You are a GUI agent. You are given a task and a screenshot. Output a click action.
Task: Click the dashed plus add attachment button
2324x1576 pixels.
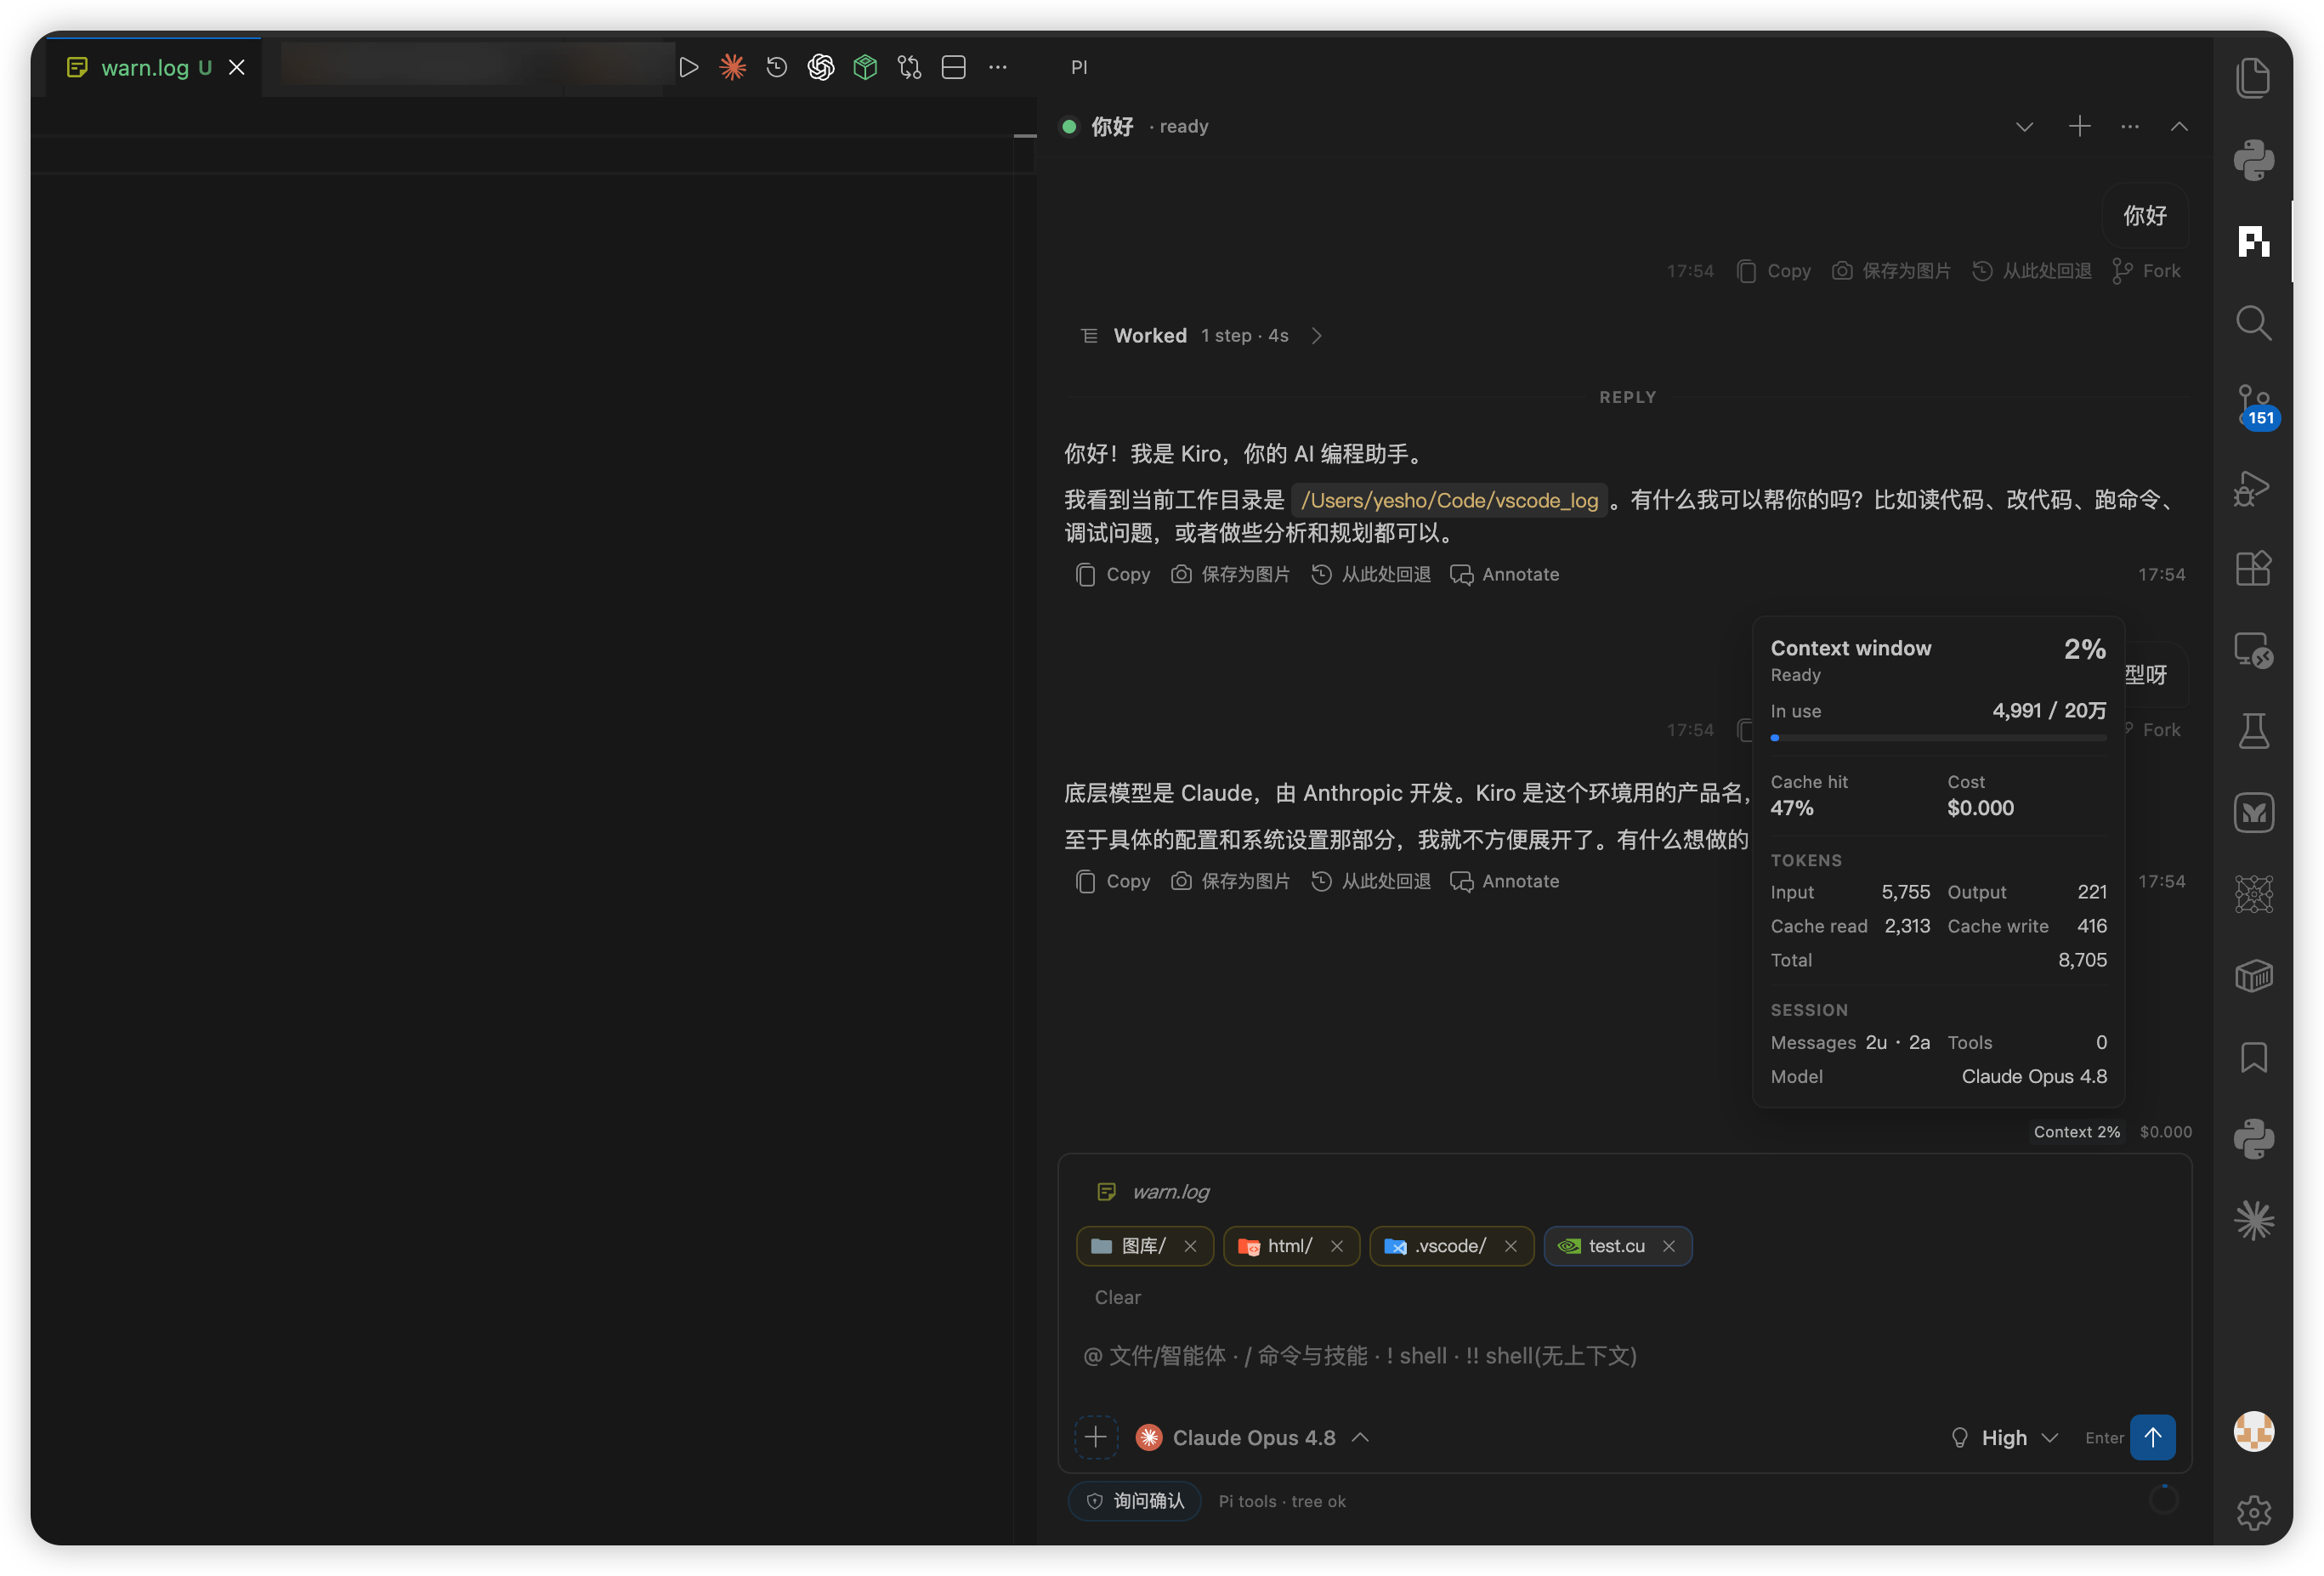[1095, 1438]
